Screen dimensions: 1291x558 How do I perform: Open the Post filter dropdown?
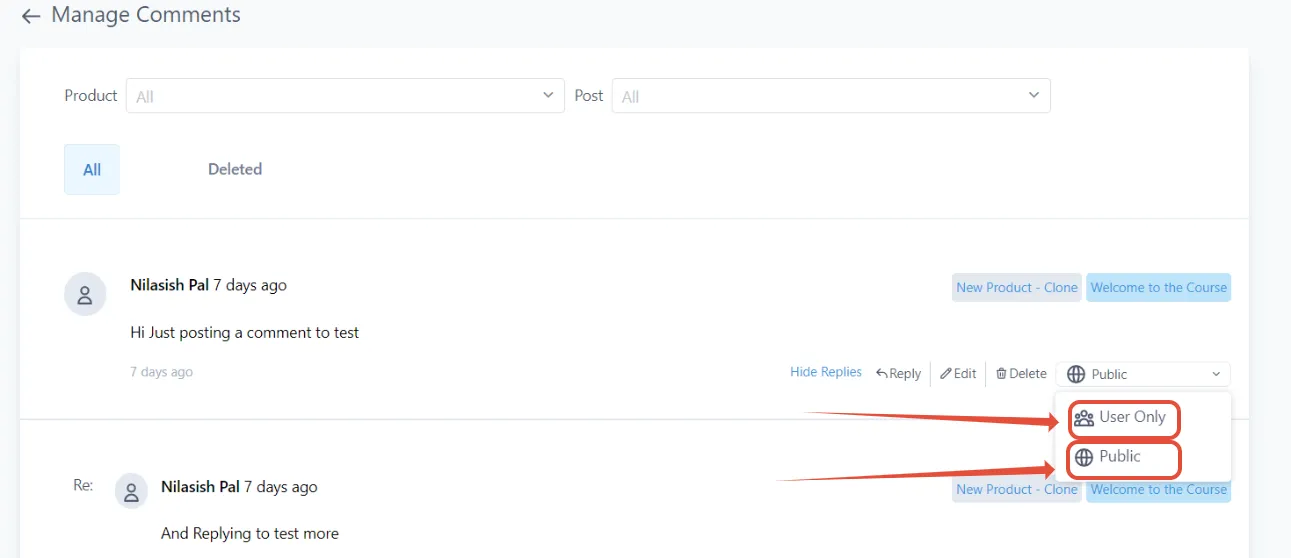tap(831, 96)
